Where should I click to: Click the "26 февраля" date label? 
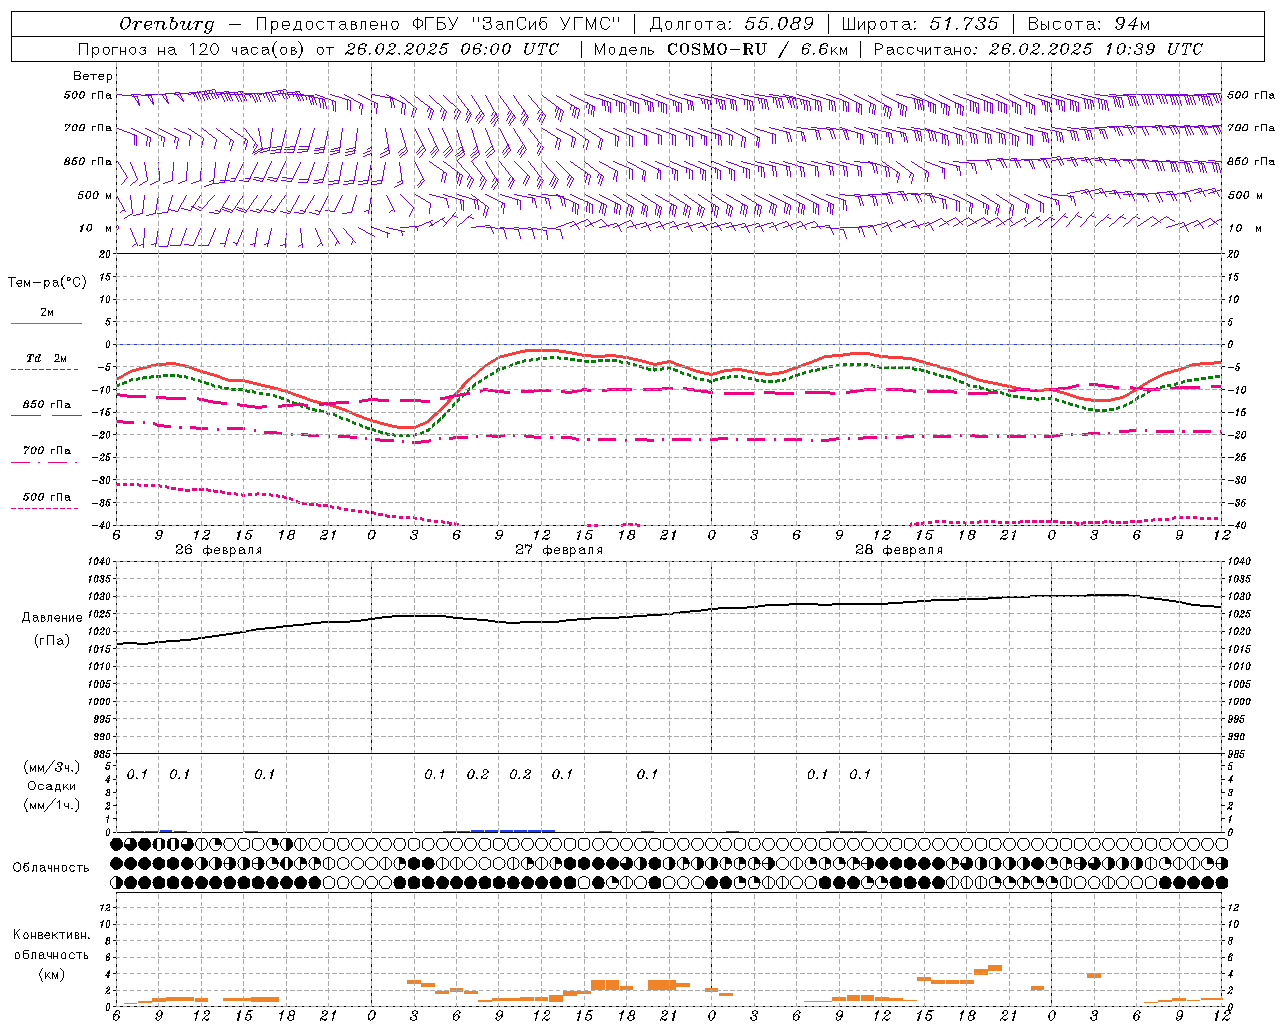point(218,550)
